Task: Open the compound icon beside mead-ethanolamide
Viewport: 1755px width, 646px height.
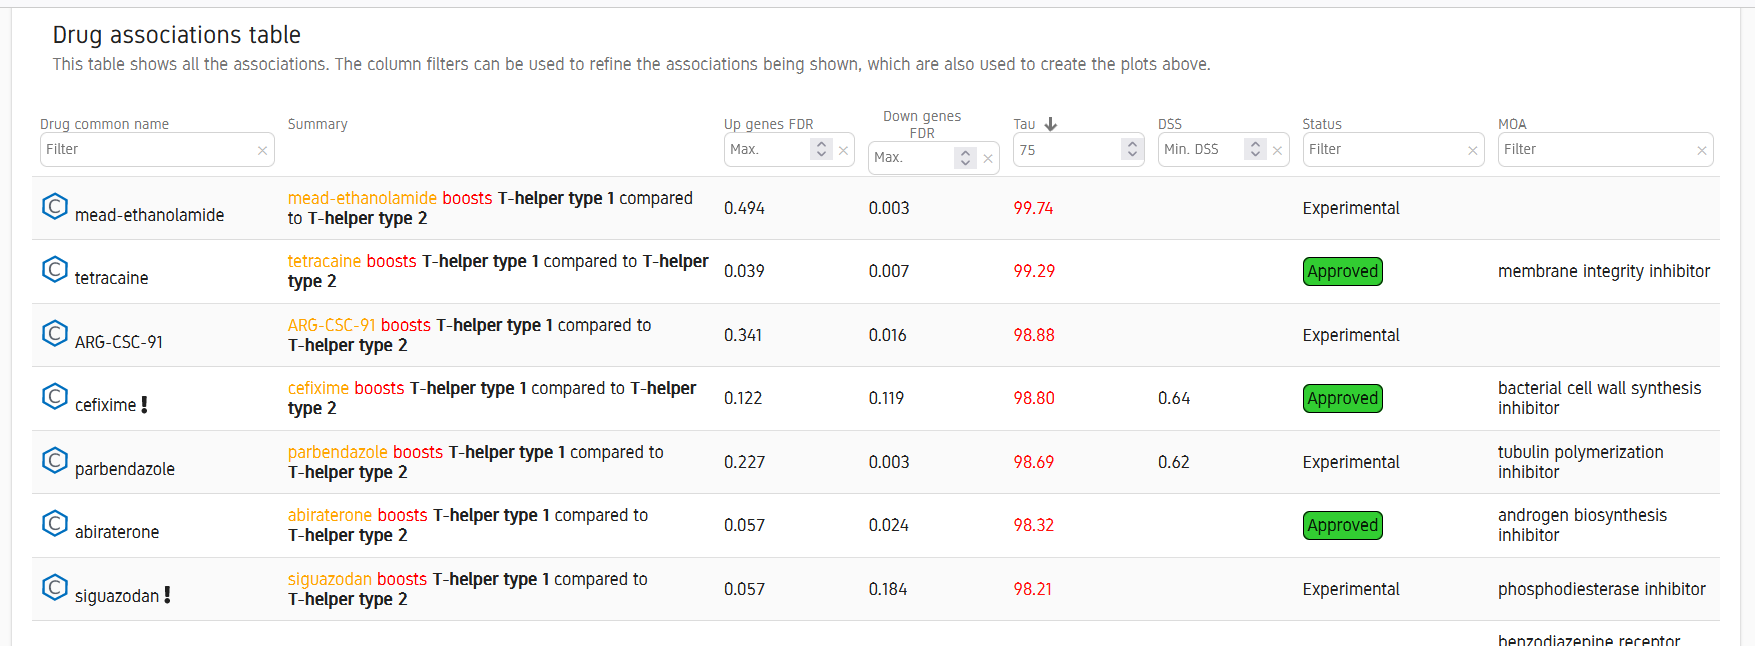Action: click(x=55, y=207)
